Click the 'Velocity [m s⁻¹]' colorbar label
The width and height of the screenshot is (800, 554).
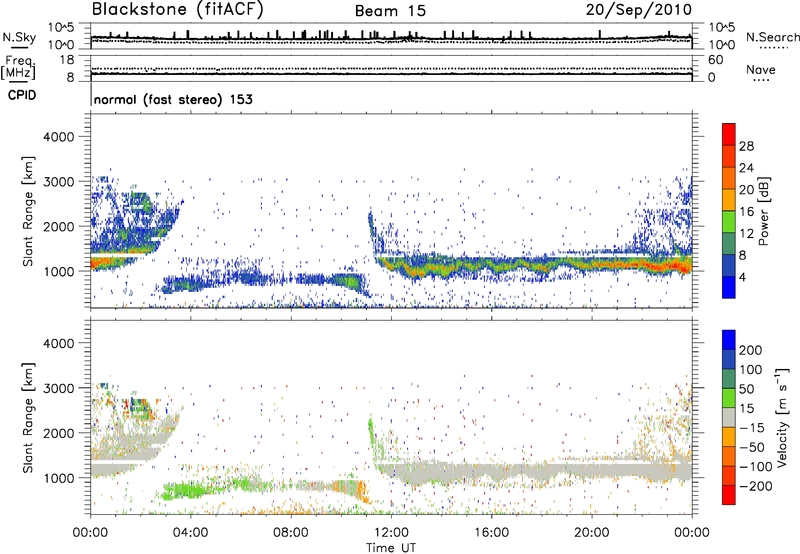coord(782,417)
